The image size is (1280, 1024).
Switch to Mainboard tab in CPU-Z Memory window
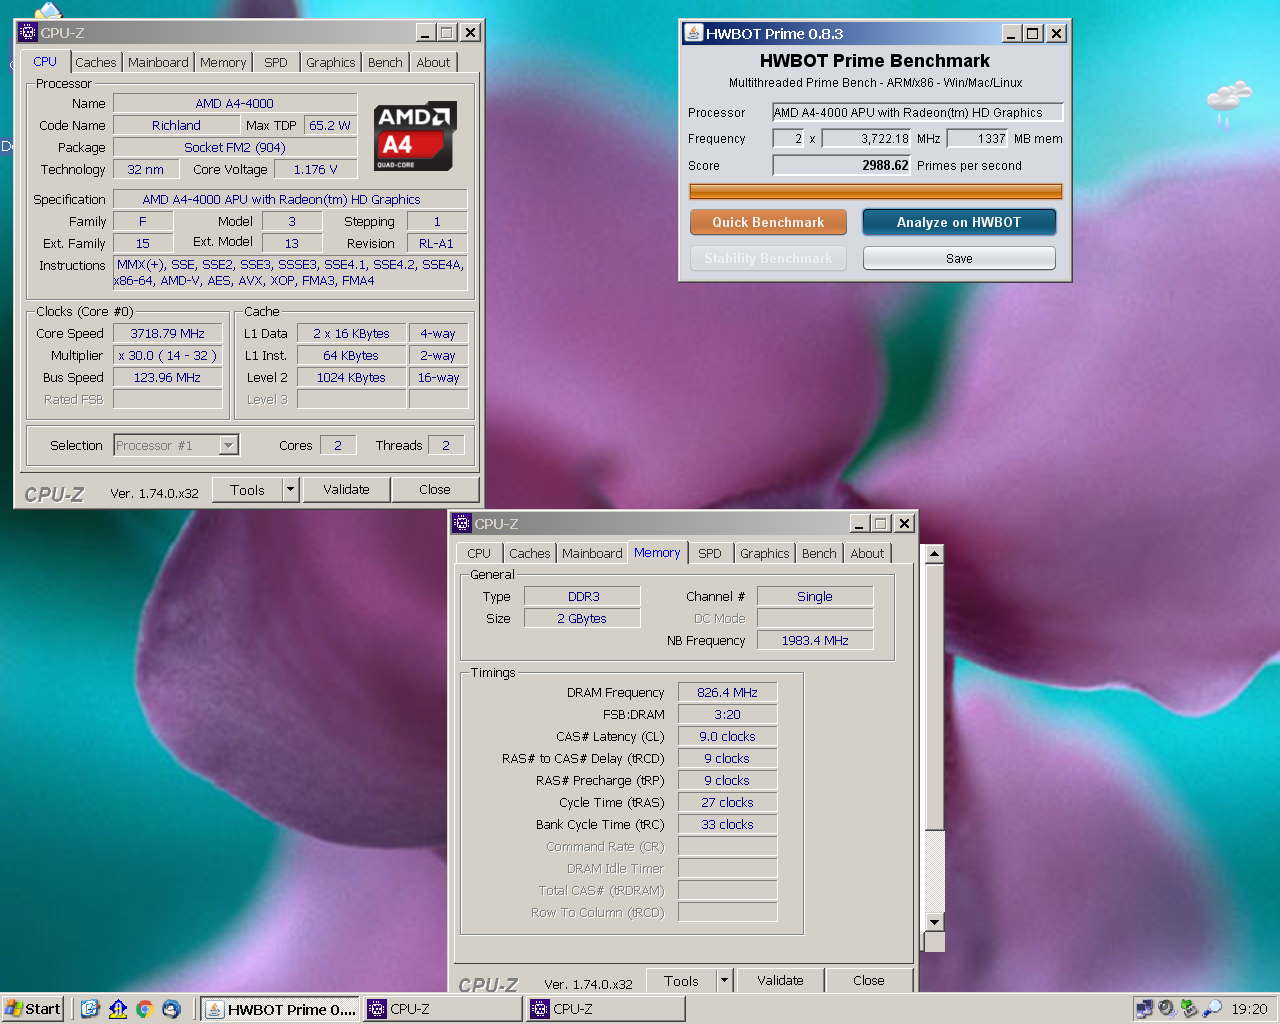(592, 553)
